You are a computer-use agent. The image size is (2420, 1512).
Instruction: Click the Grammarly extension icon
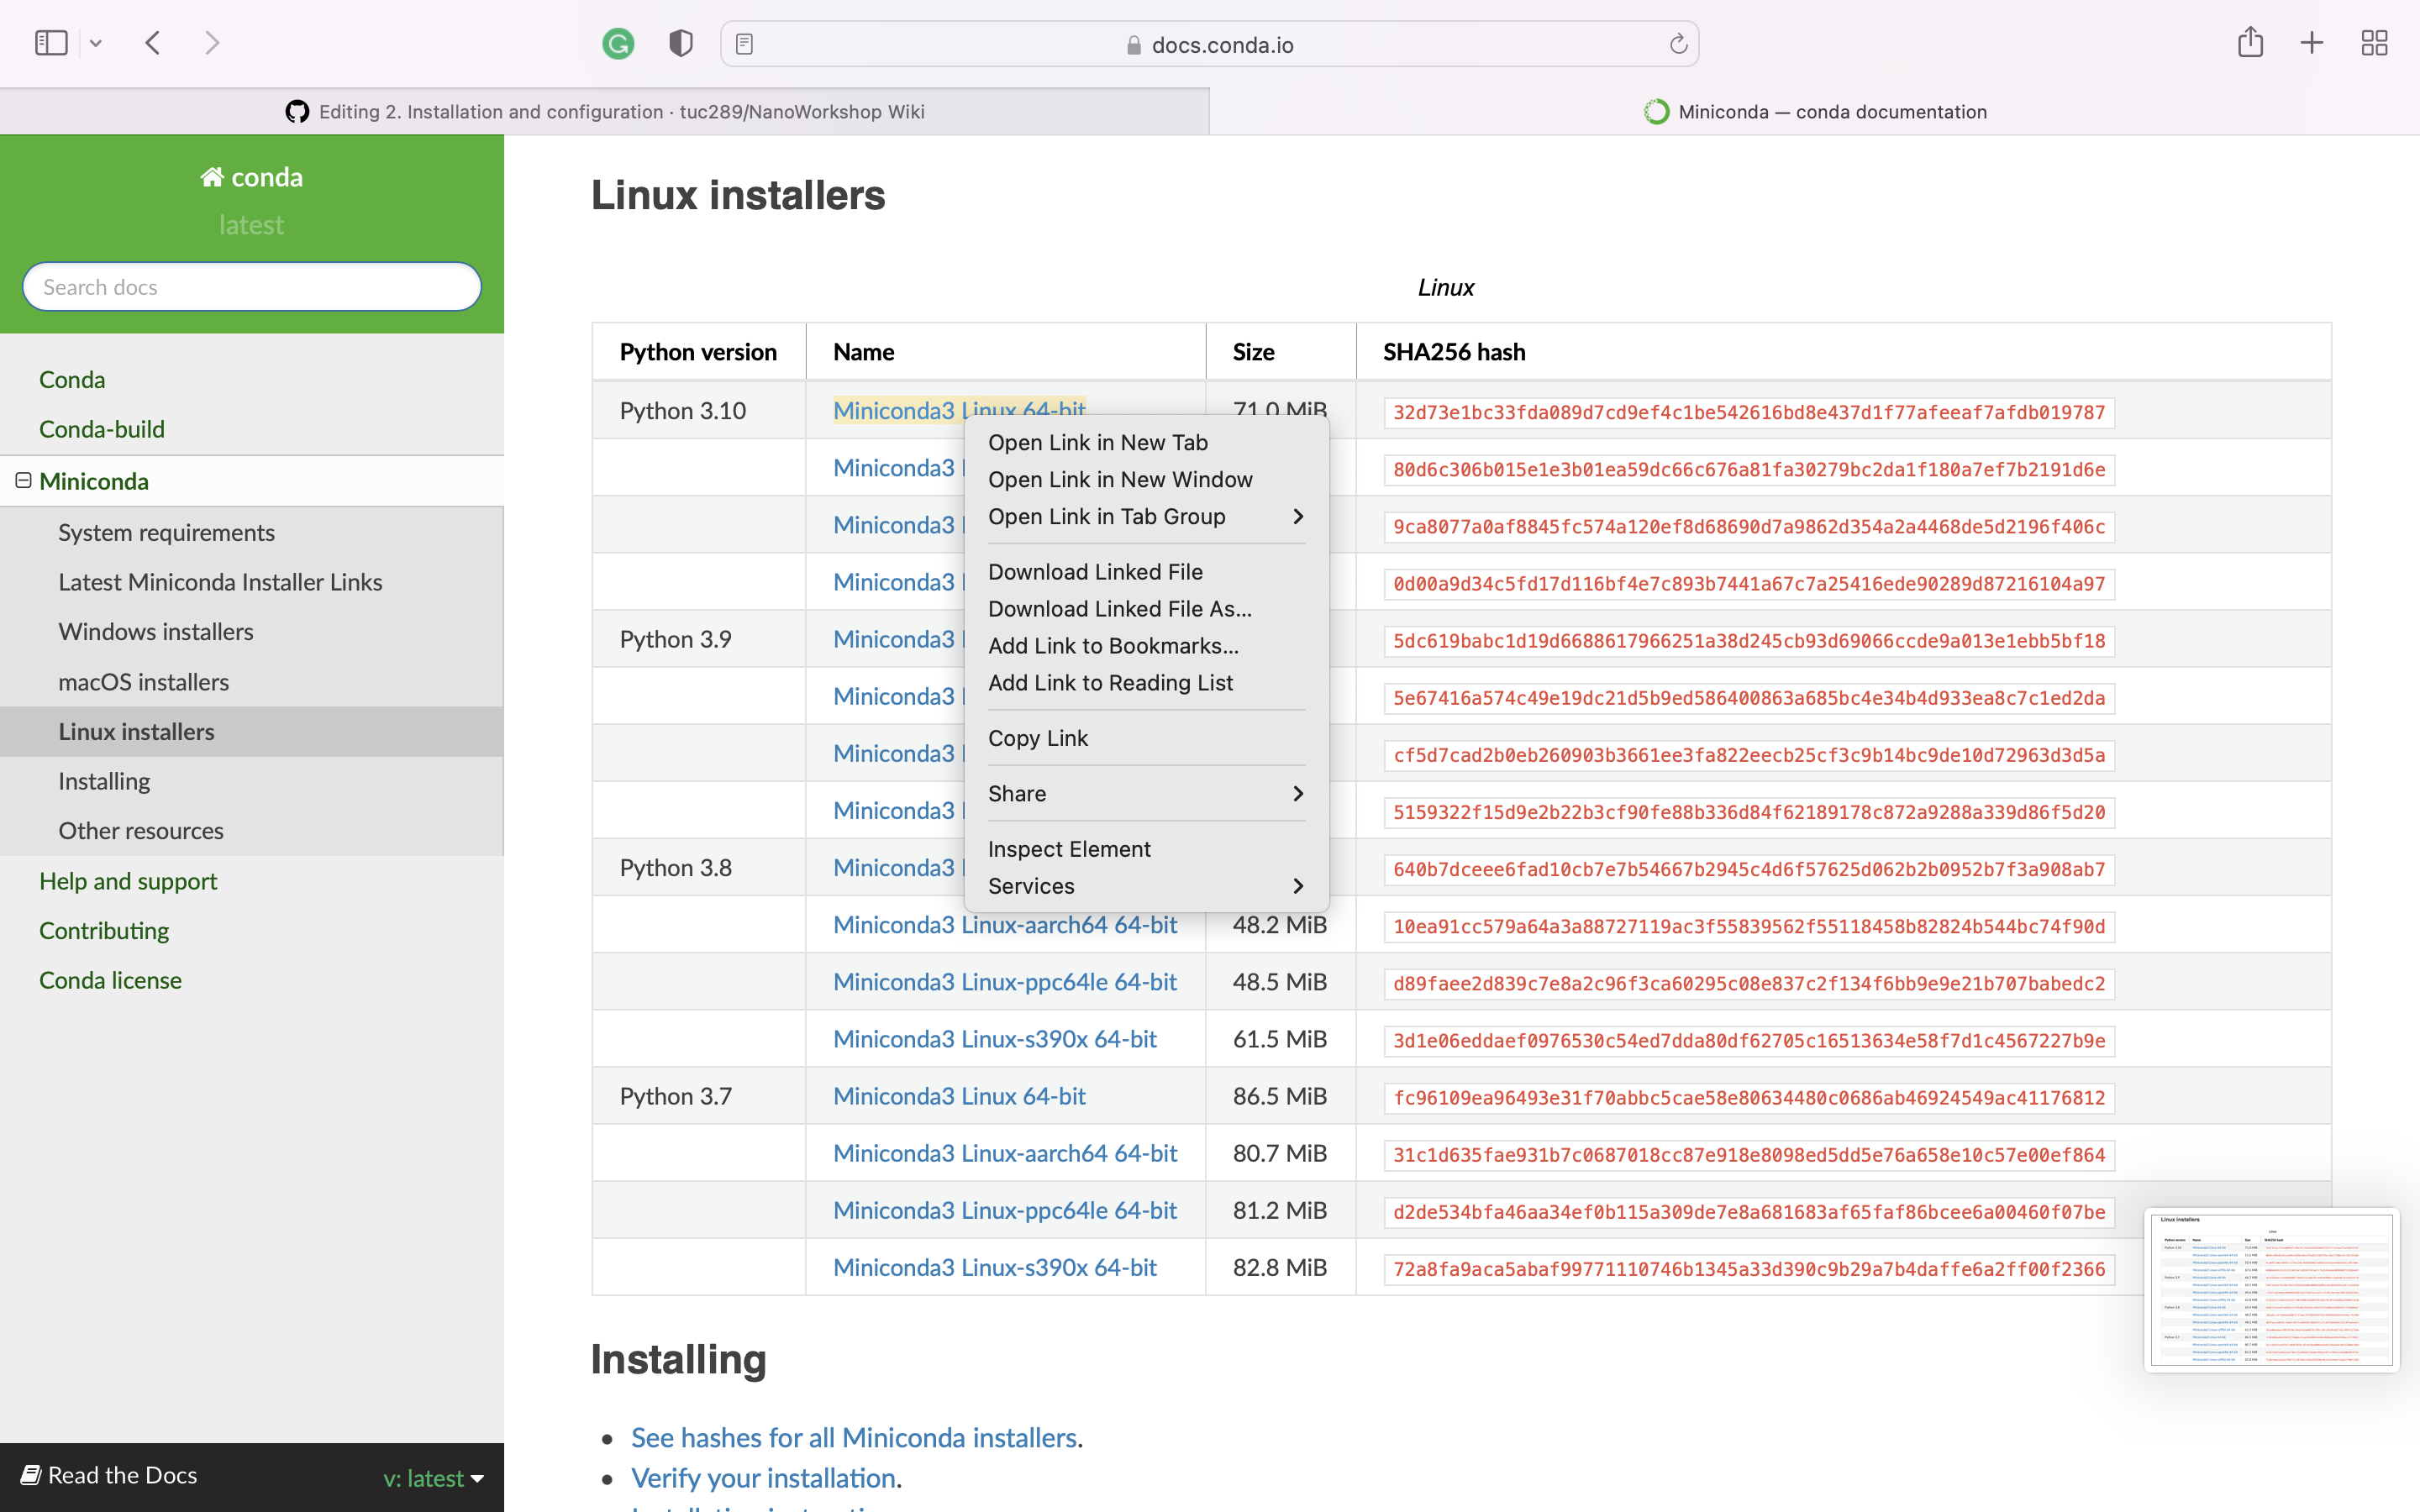618,44
